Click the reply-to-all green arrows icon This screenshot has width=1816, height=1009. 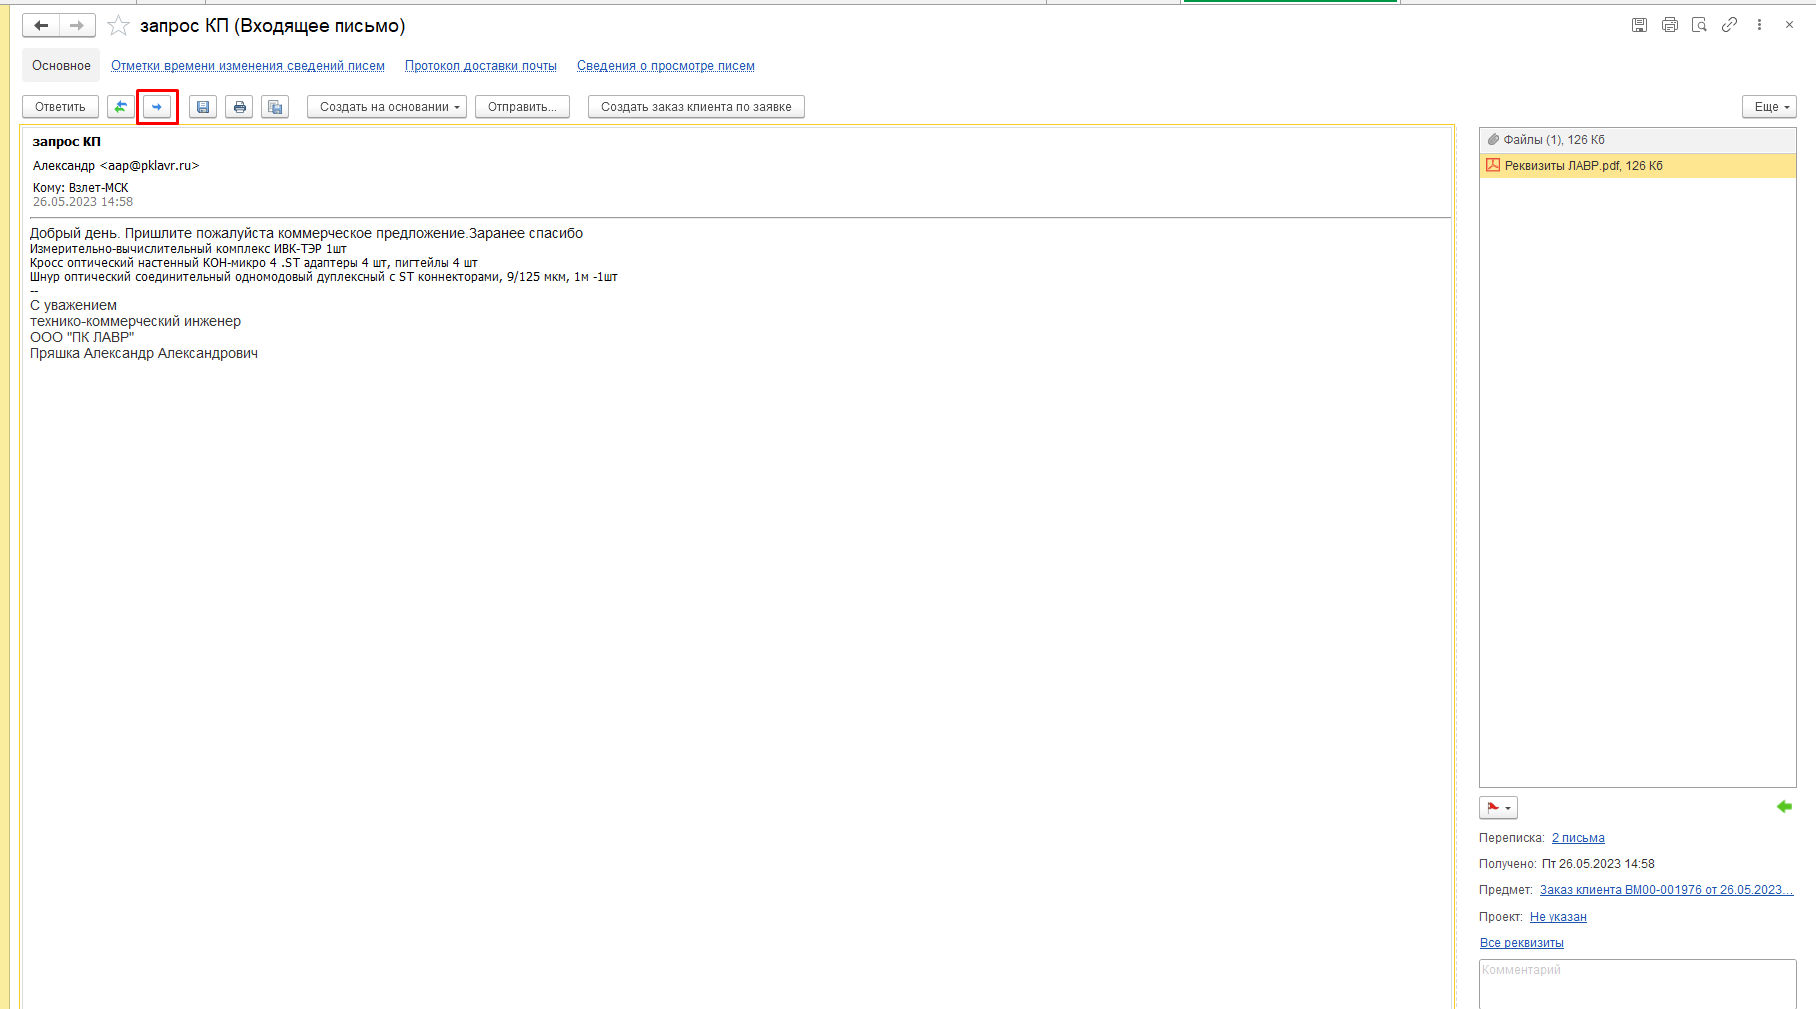tap(121, 107)
